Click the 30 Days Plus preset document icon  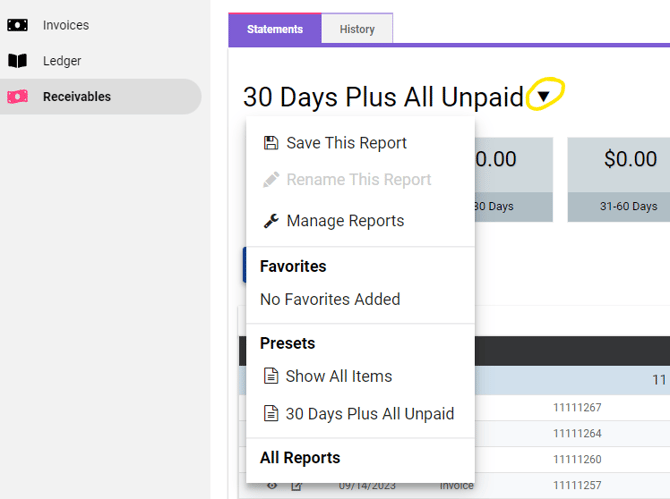click(x=270, y=414)
